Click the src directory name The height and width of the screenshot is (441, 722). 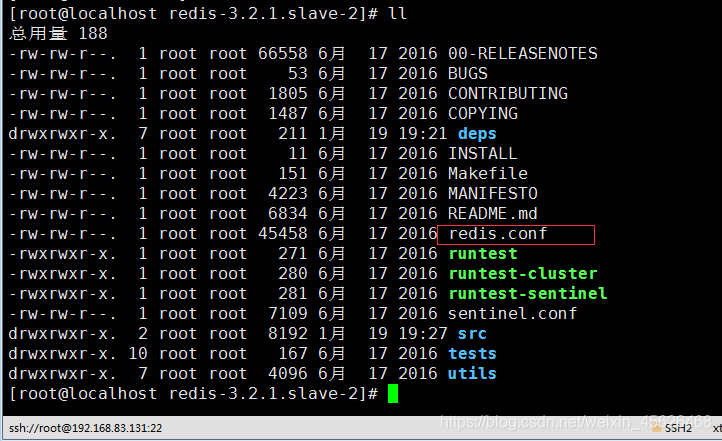[x=472, y=334]
